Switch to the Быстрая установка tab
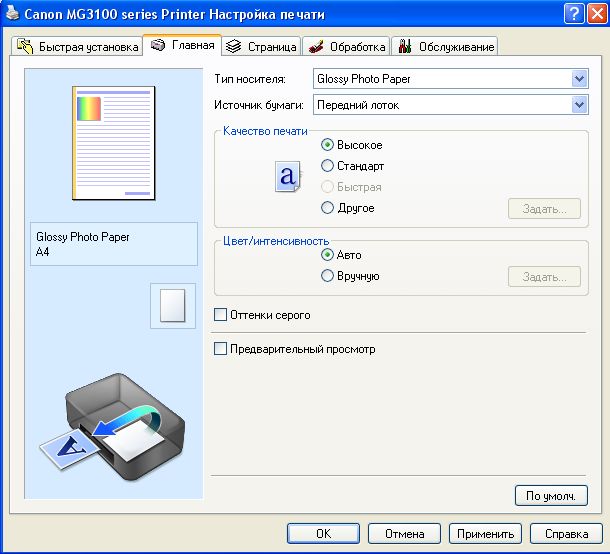Screen dimensions: 610x554 (77, 47)
